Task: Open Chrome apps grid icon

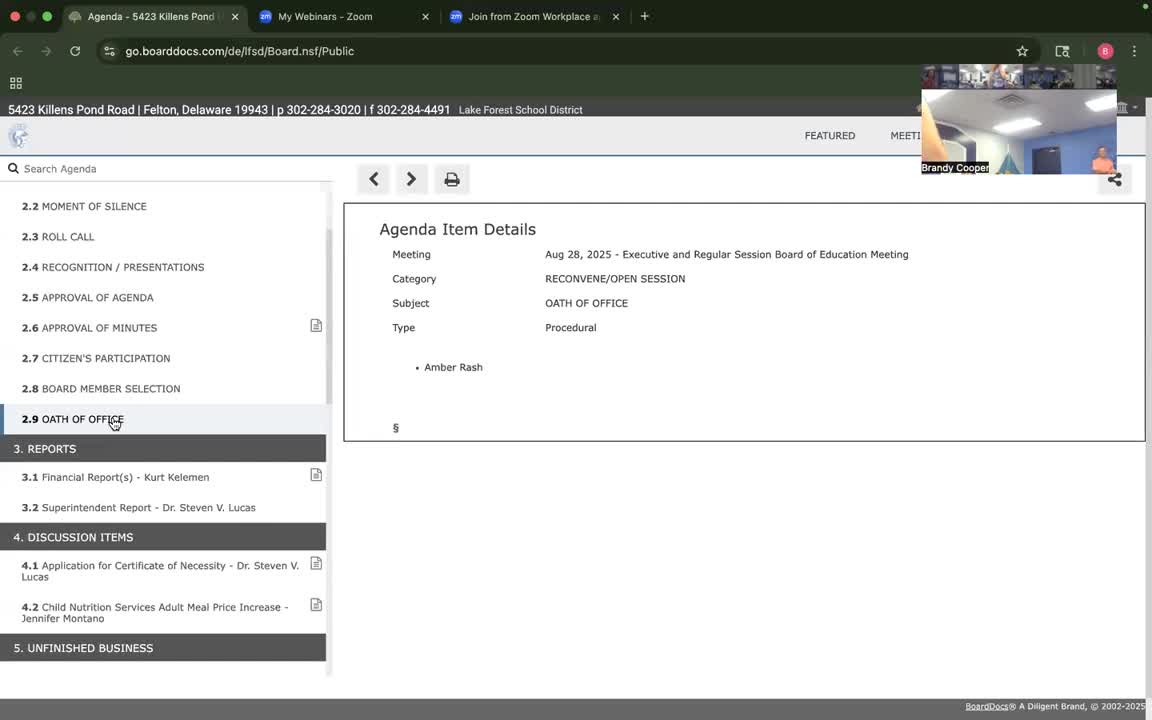Action: point(16,83)
